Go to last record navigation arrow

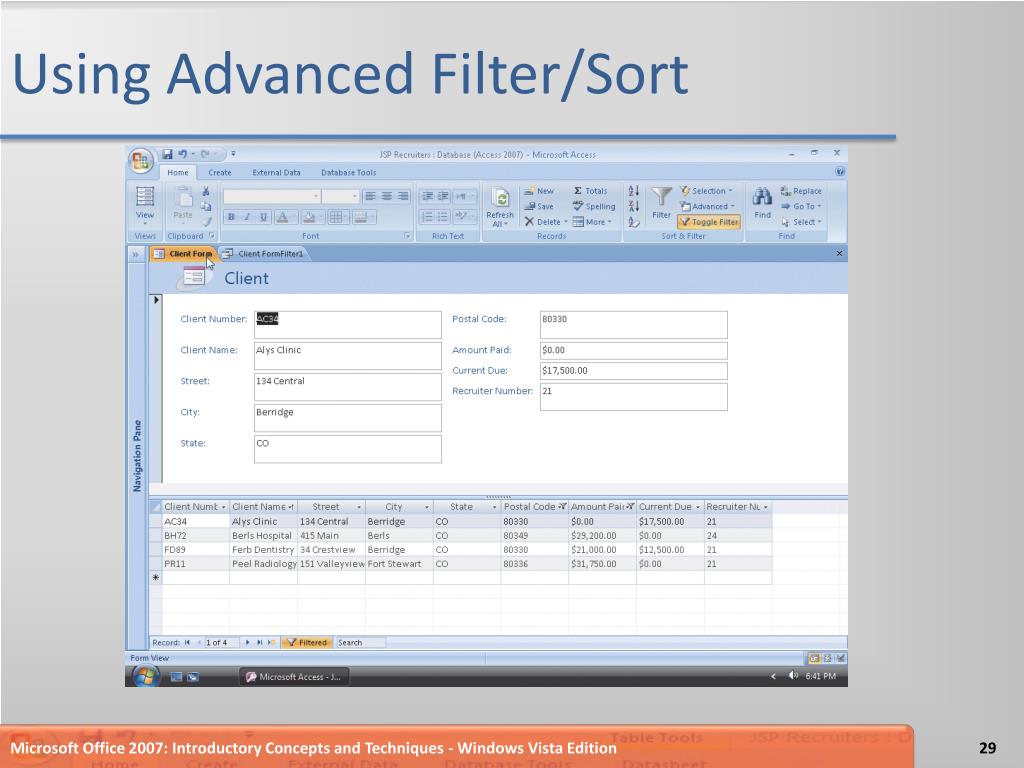coord(259,643)
